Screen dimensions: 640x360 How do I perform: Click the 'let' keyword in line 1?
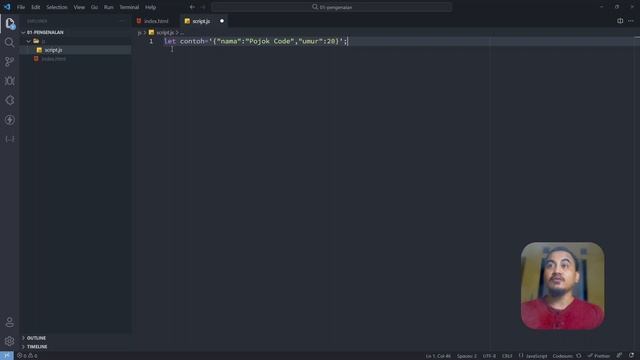pos(170,41)
